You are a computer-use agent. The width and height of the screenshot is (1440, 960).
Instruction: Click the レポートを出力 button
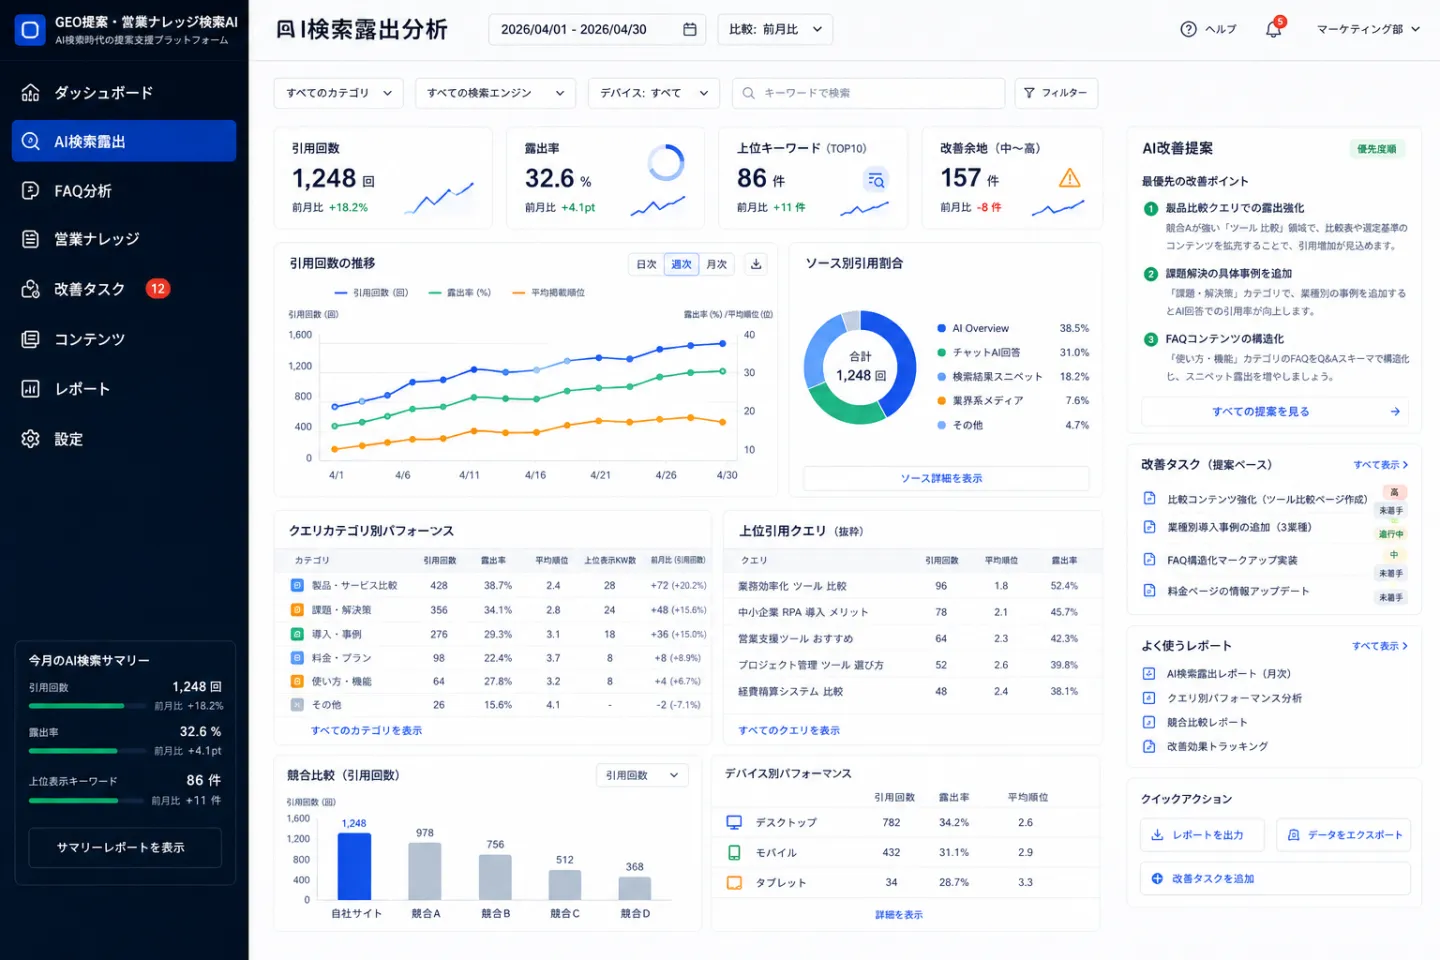click(x=1202, y=835)
